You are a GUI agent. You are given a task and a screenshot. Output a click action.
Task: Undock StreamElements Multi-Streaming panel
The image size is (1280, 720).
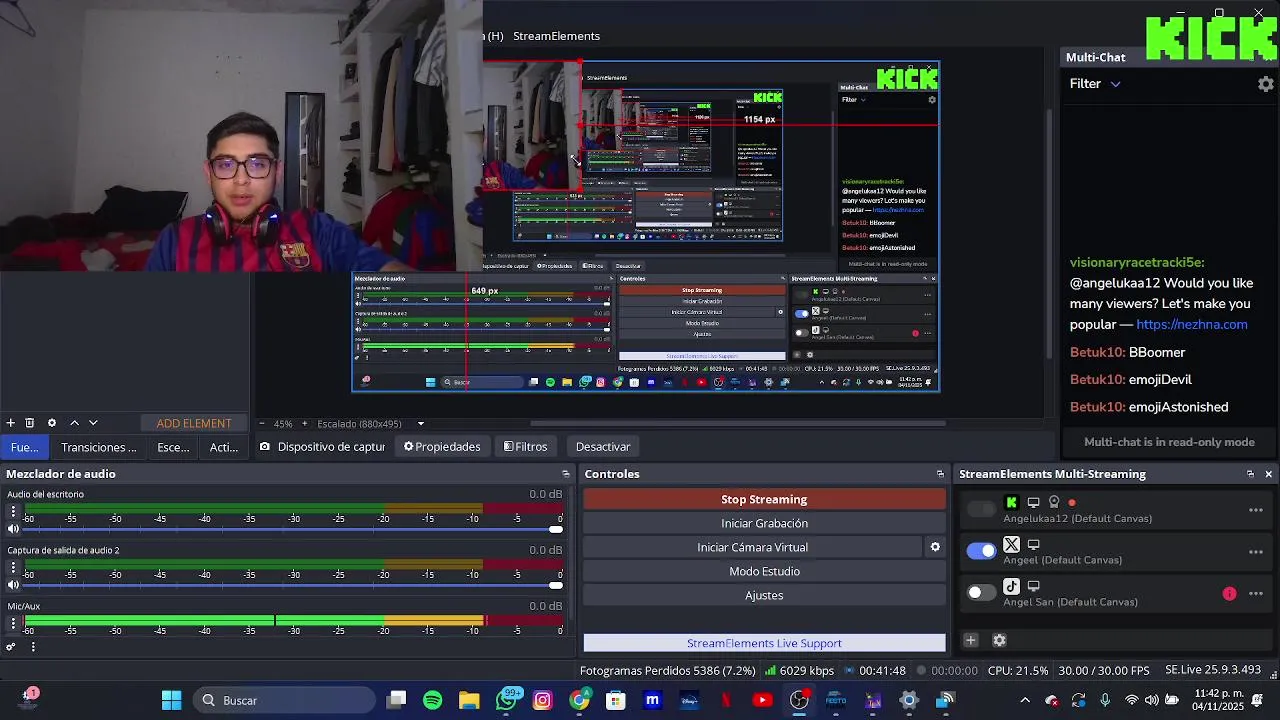pos(1250,474)
